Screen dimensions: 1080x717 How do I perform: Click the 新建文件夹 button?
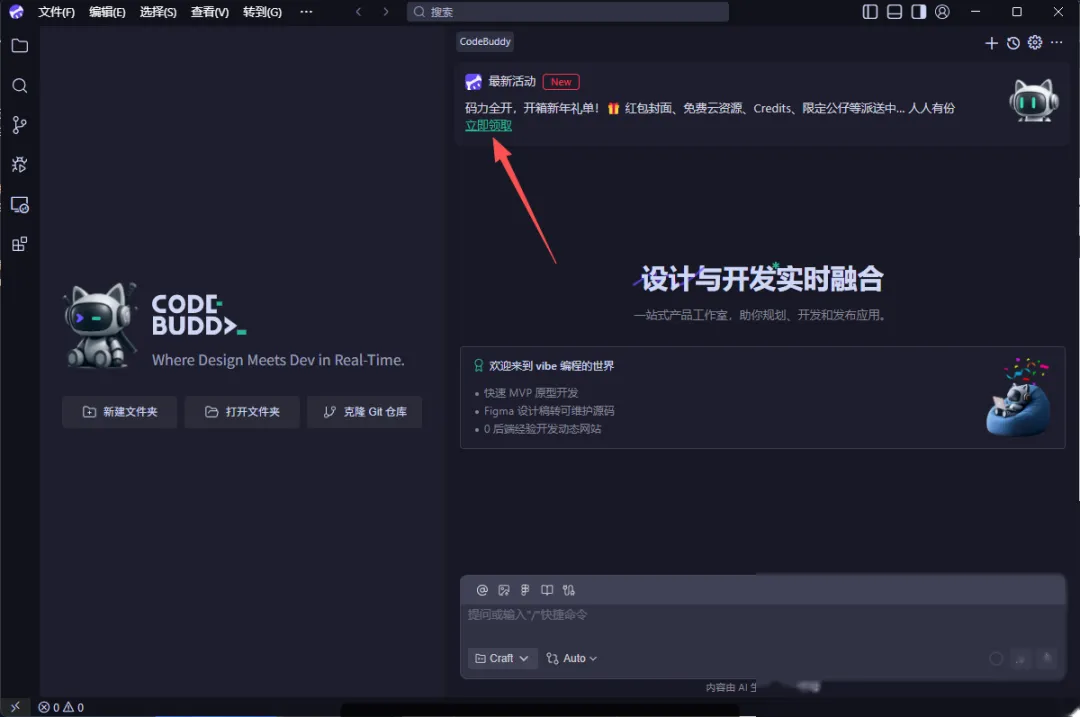pos(120,412)
